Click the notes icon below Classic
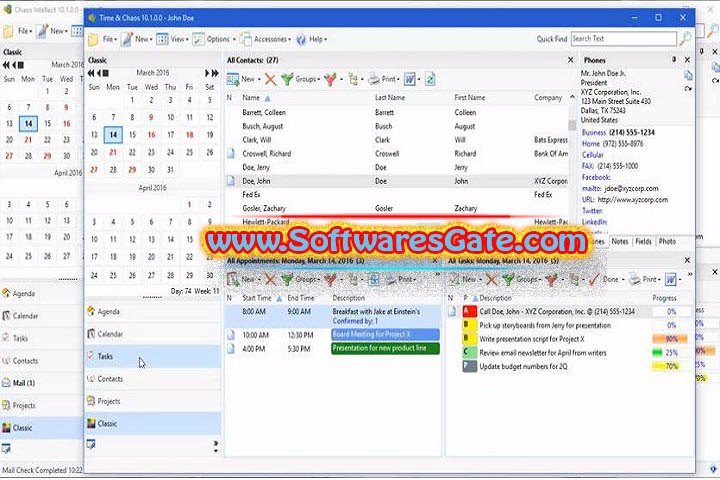This screenshot has width=720, height=480. click(91, 445)
